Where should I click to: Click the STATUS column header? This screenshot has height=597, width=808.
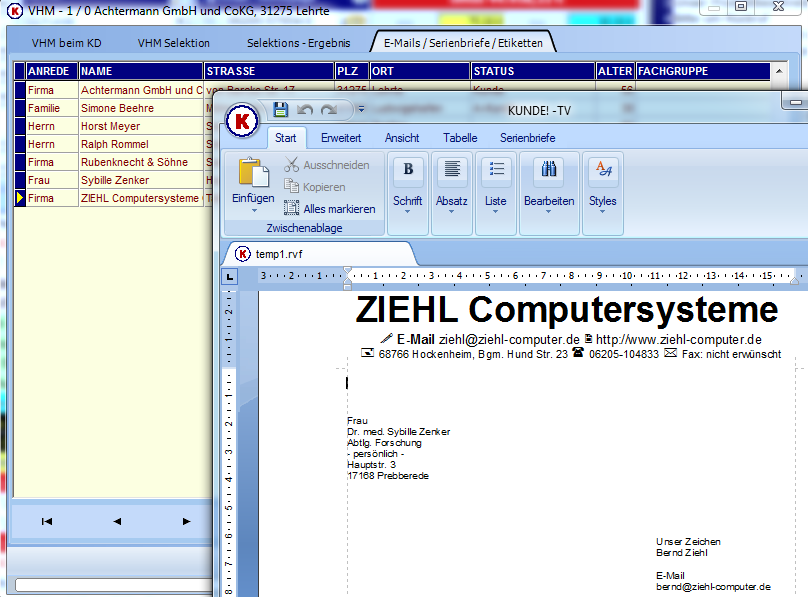tap(533, 71)
